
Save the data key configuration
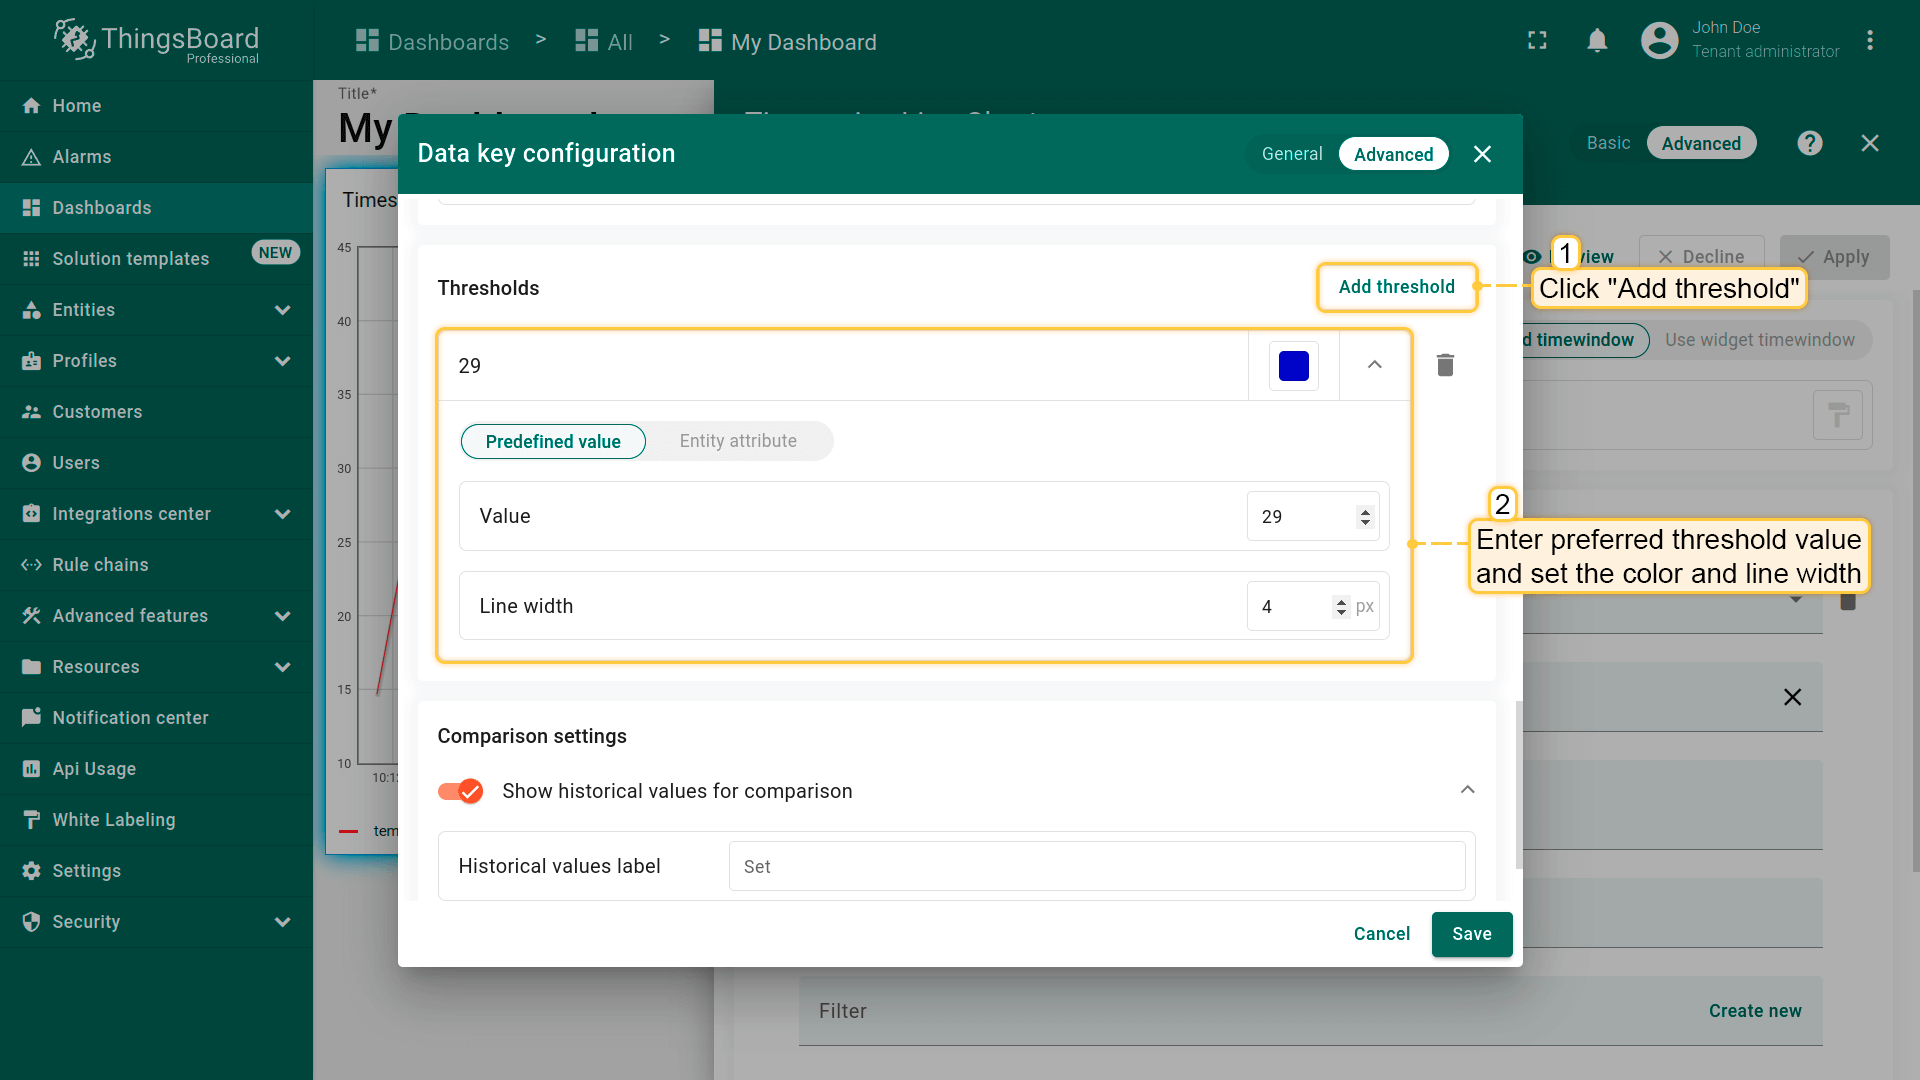click(x=1471, y=934)
